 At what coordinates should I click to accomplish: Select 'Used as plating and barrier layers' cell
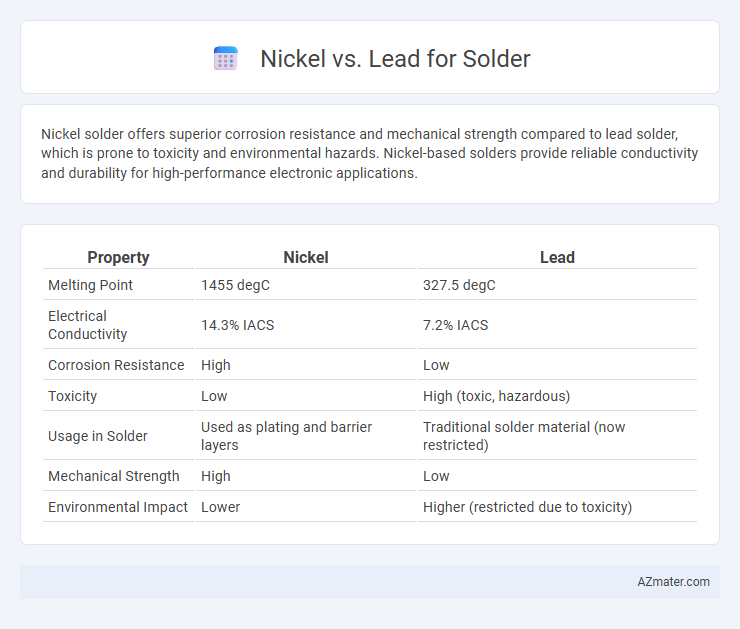(x=286, y=436)
